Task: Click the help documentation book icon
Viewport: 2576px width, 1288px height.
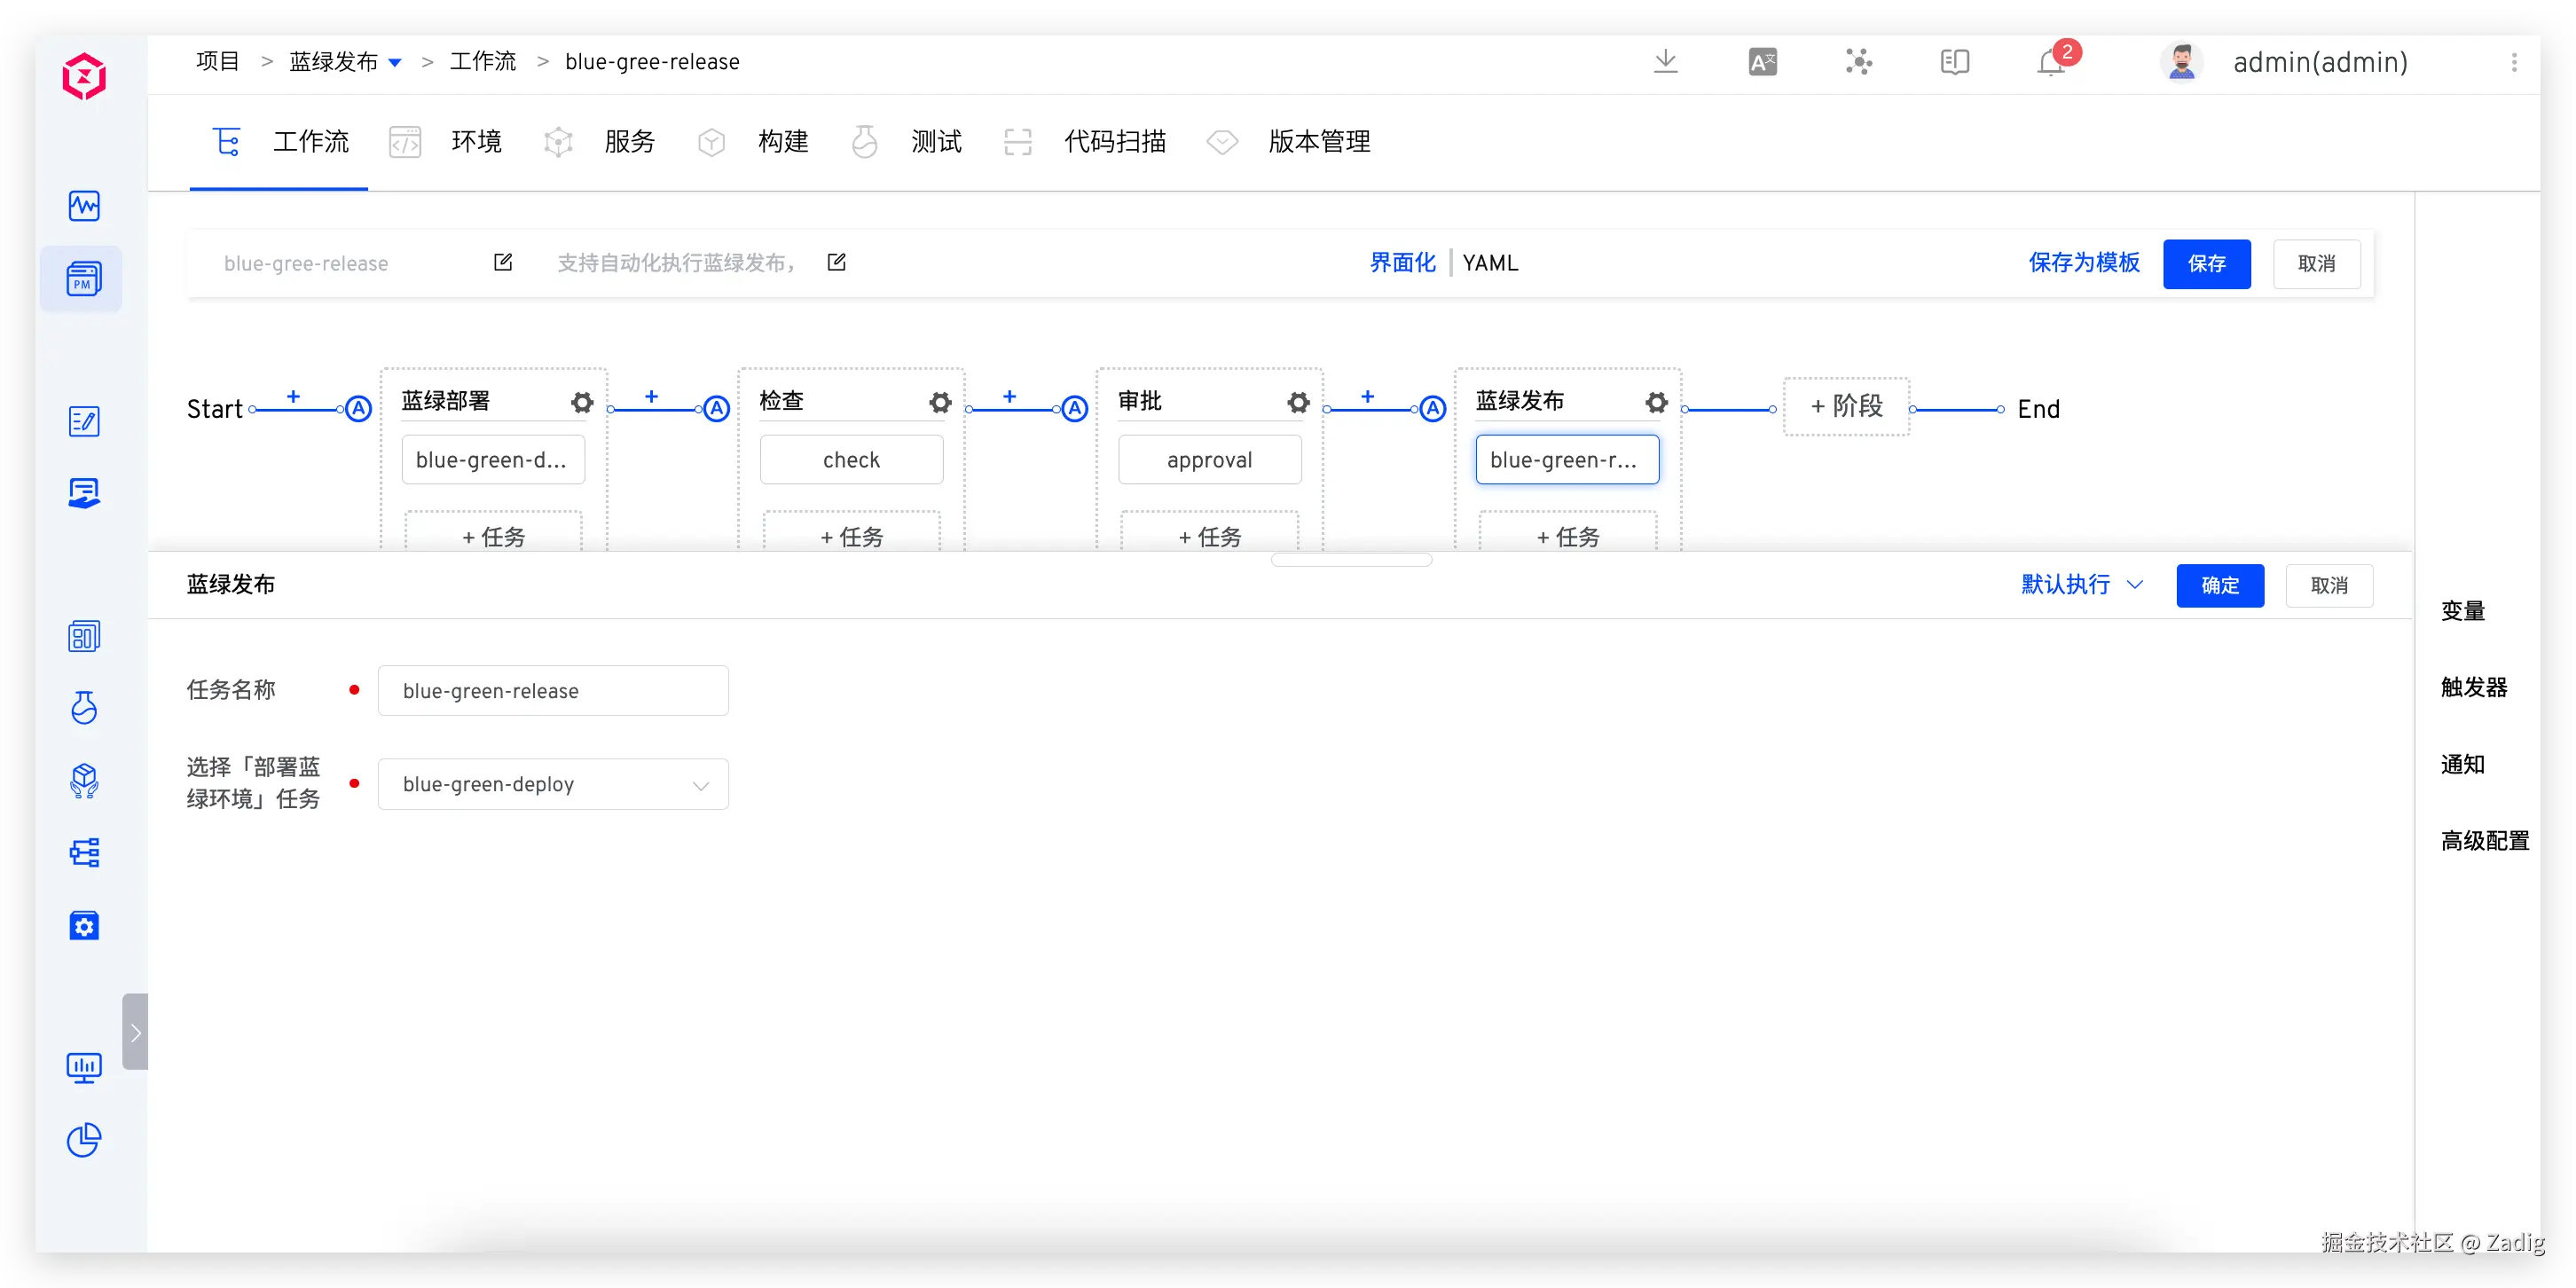Action: tap(1954, 62)
